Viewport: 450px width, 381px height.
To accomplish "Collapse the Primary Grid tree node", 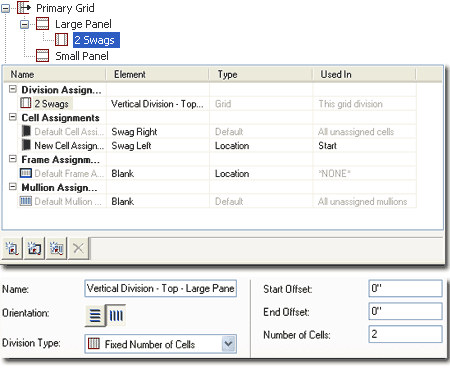I will tap(6, 8).
